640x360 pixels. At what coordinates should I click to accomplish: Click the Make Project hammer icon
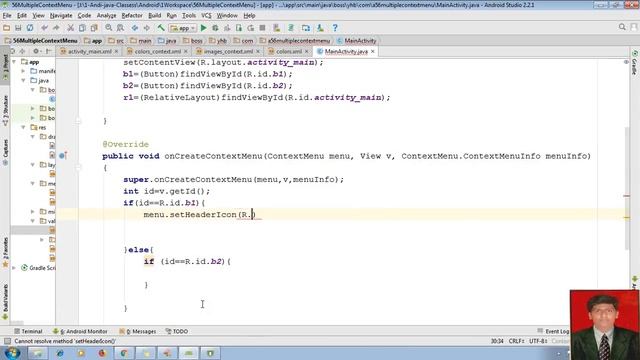(161, 28)
